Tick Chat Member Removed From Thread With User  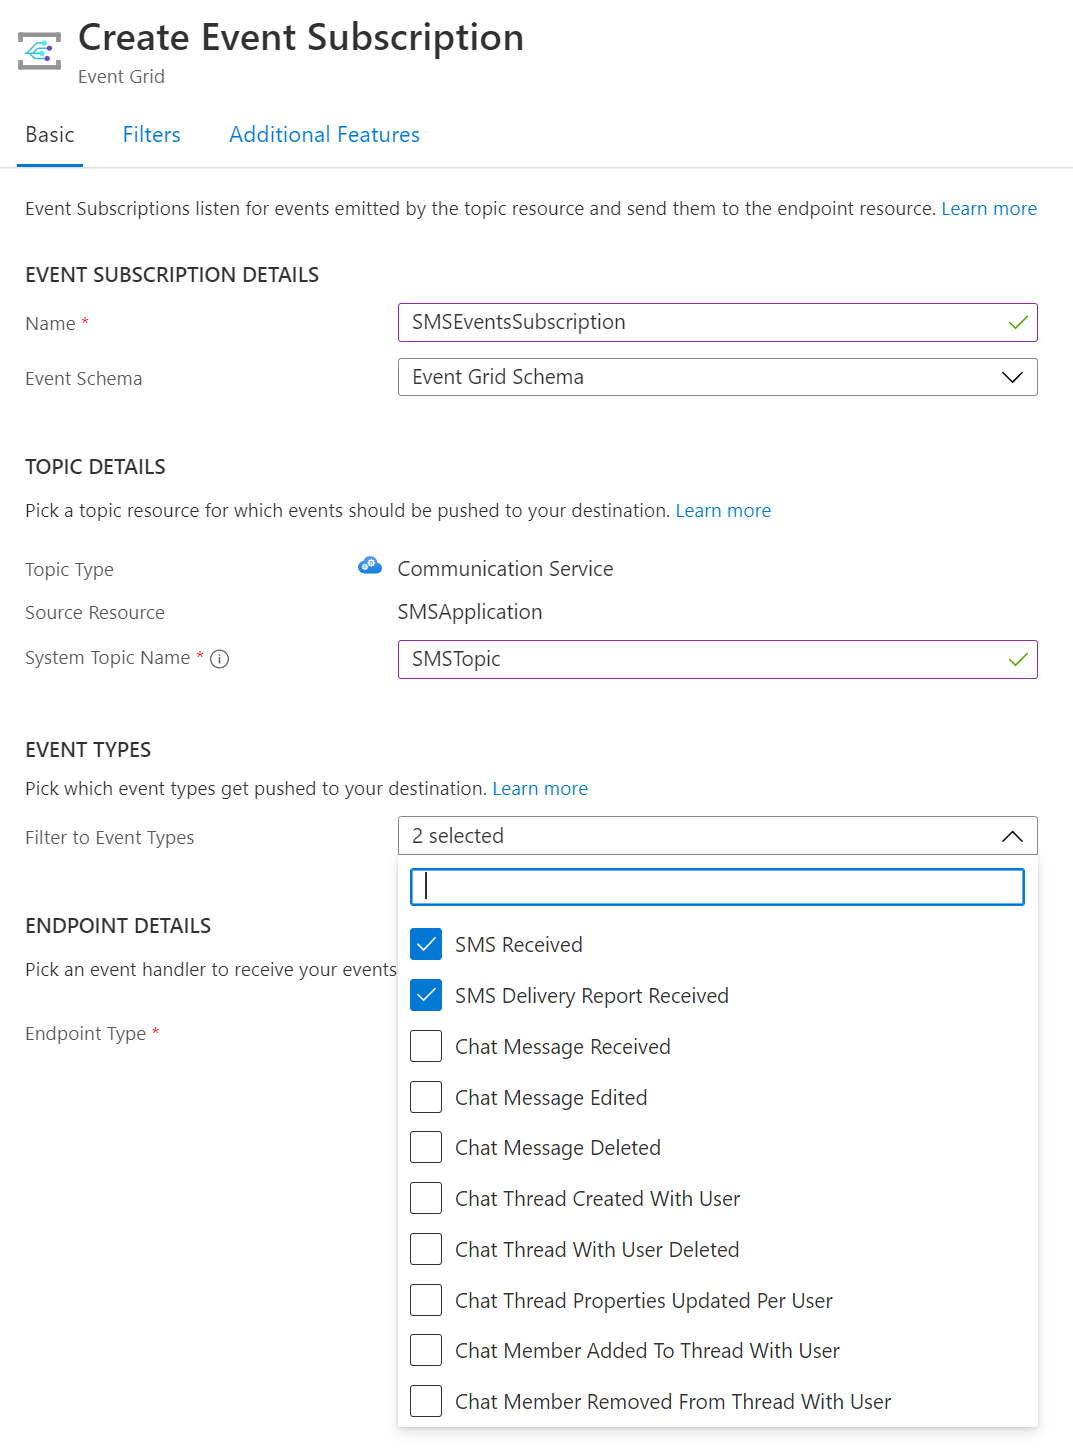[426, 1401]
